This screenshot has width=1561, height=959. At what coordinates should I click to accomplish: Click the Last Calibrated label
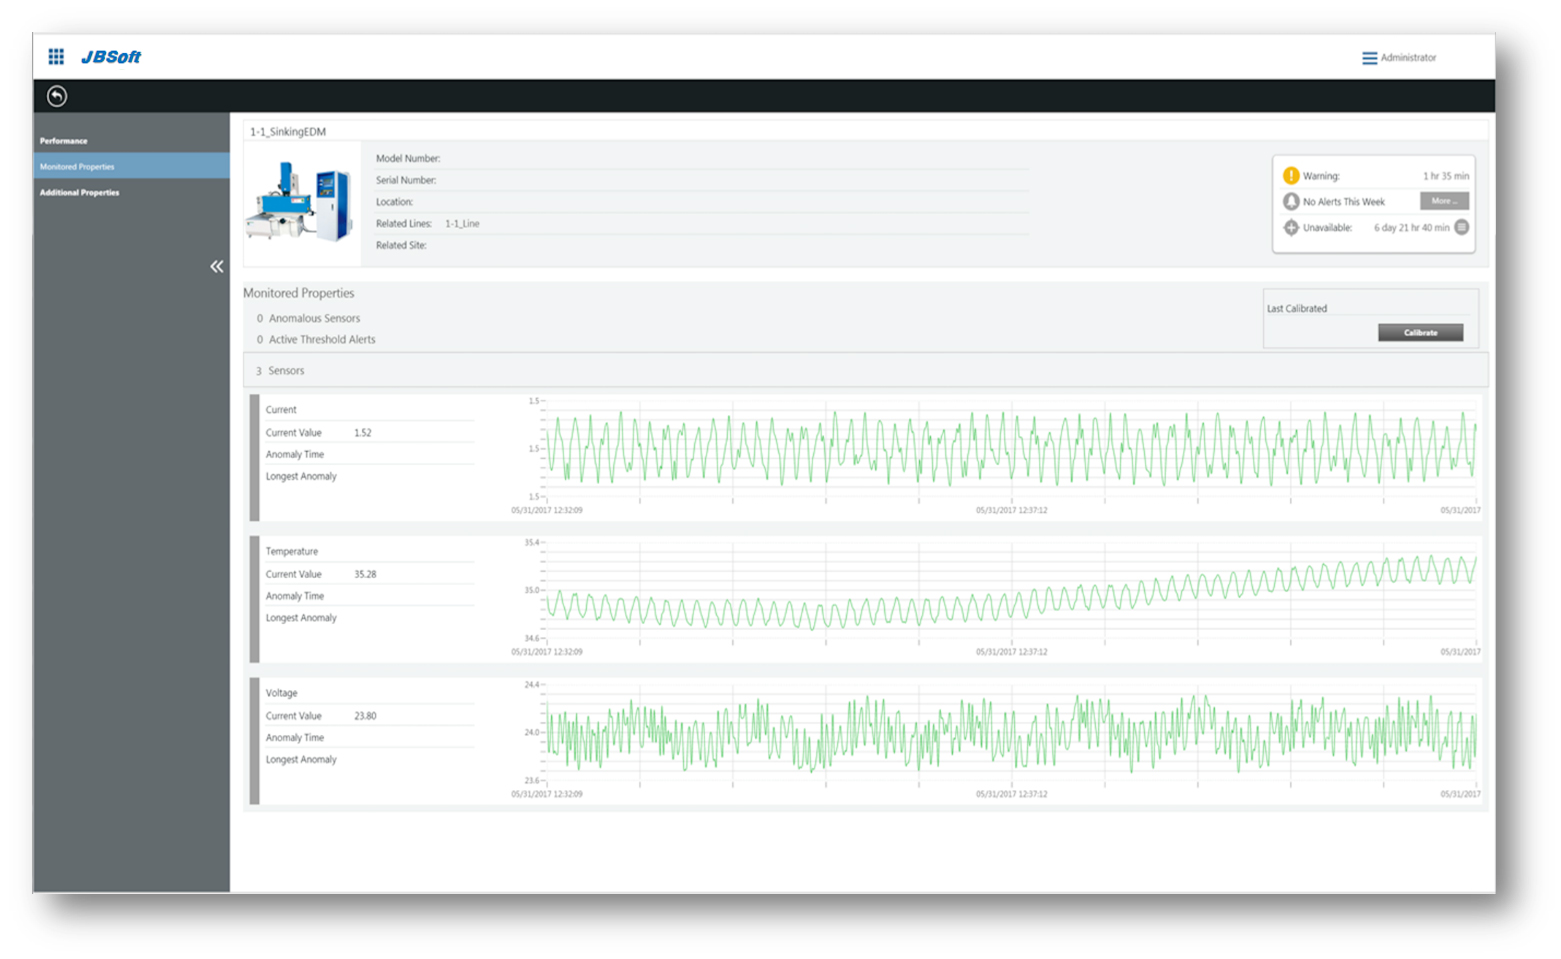pos(1297,308)
